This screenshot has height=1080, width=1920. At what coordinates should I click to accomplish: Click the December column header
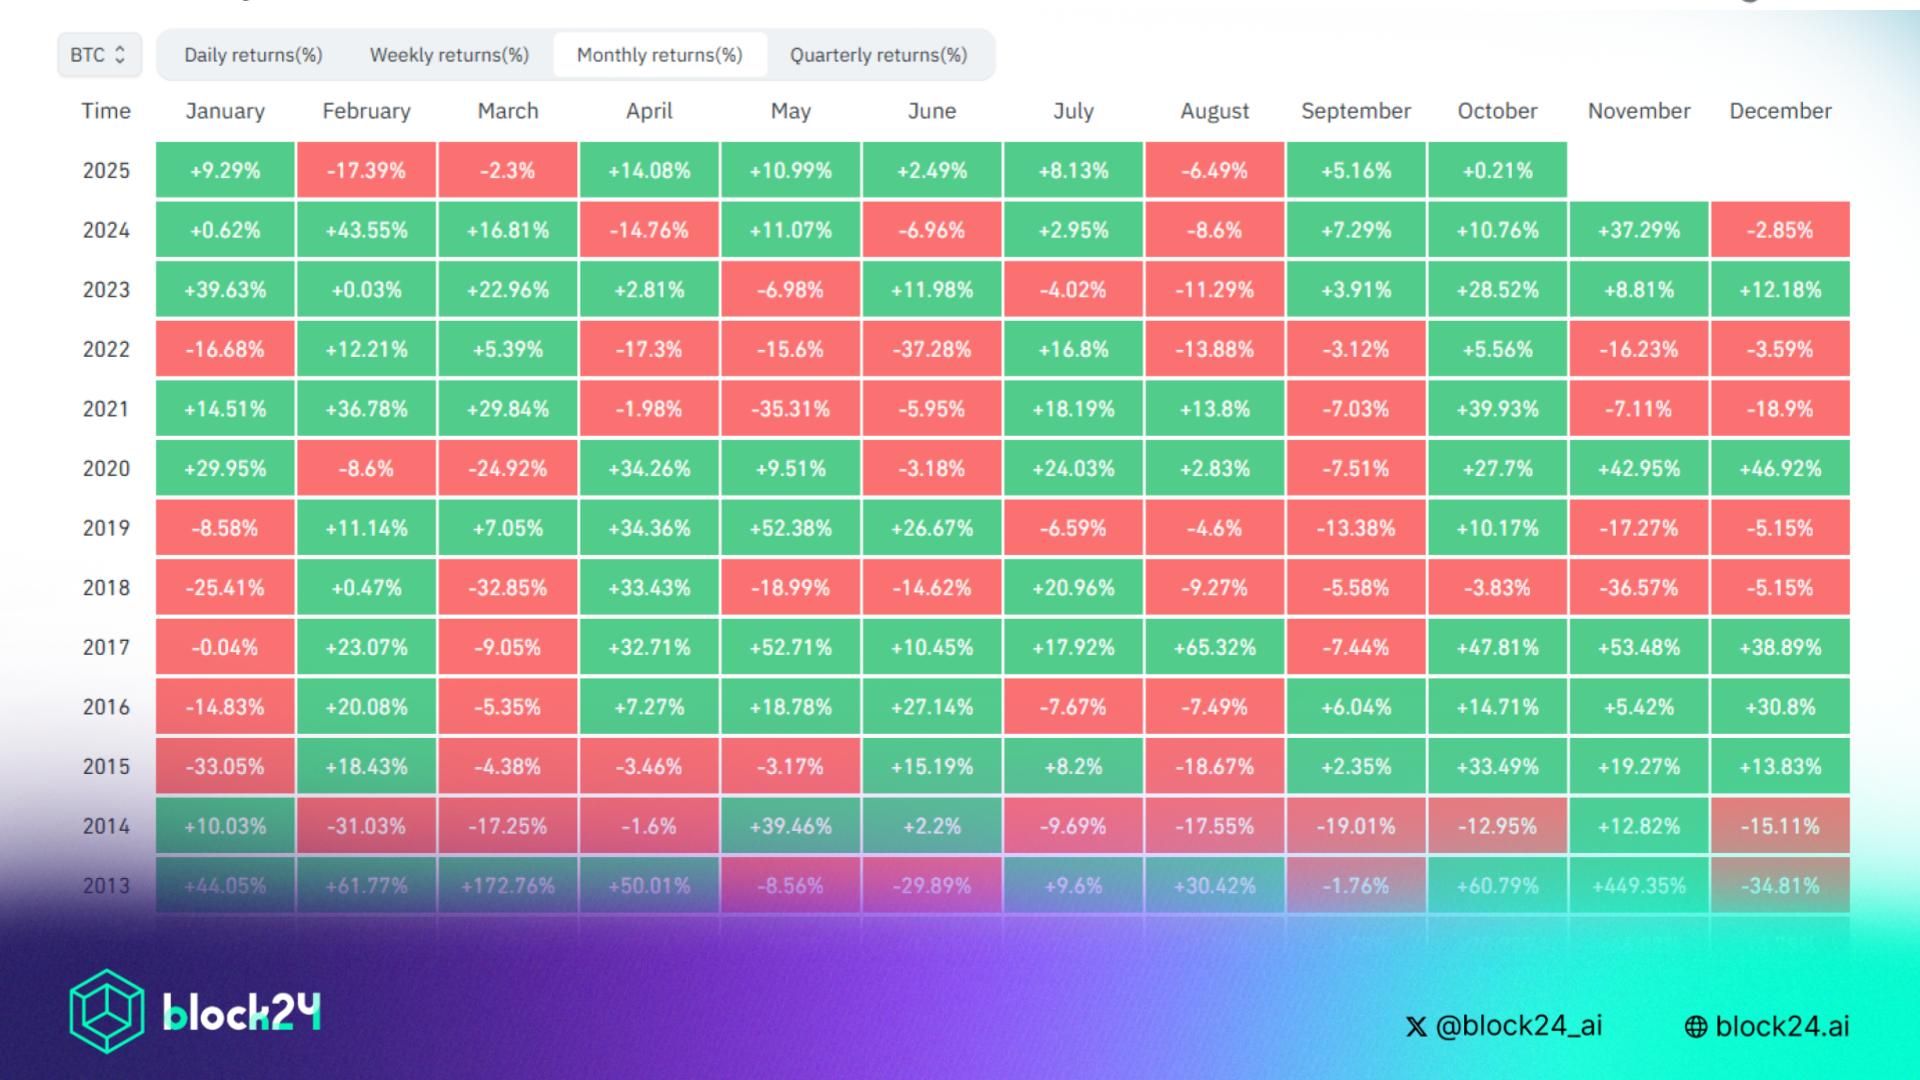click(1779, 111)
